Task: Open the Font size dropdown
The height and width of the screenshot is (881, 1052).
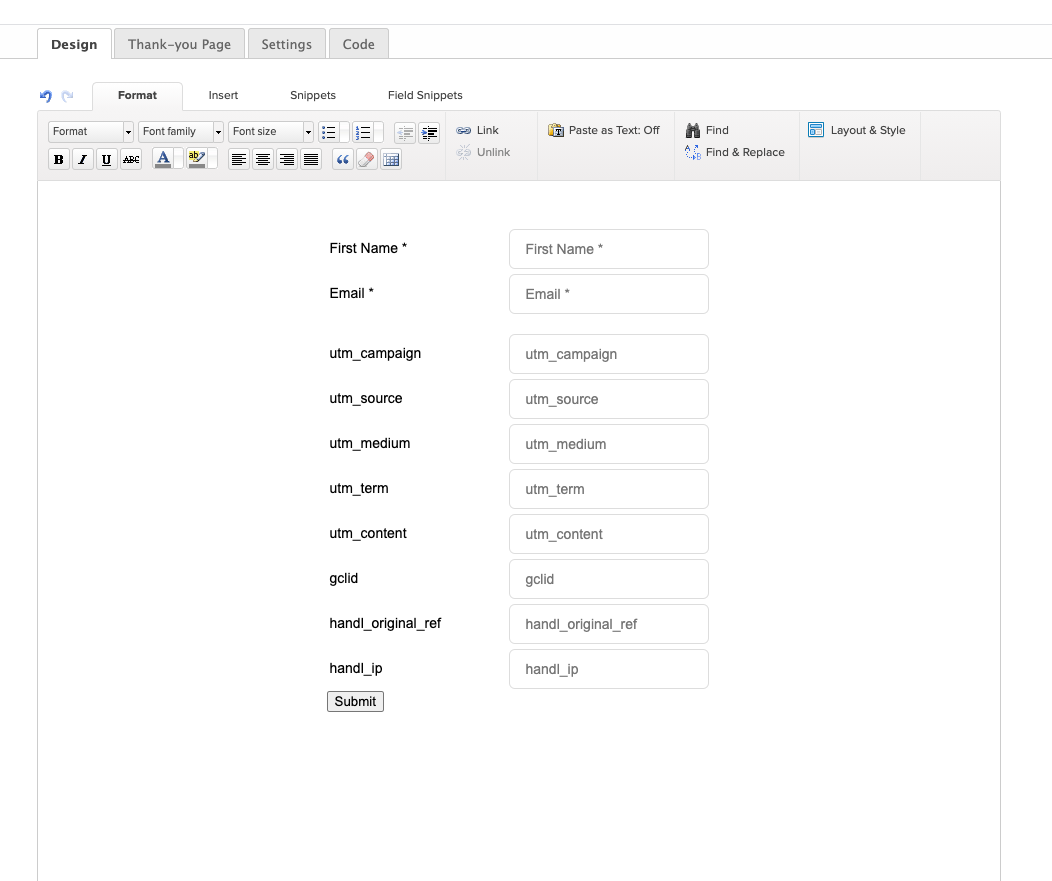Action: [x=271, y=132]
